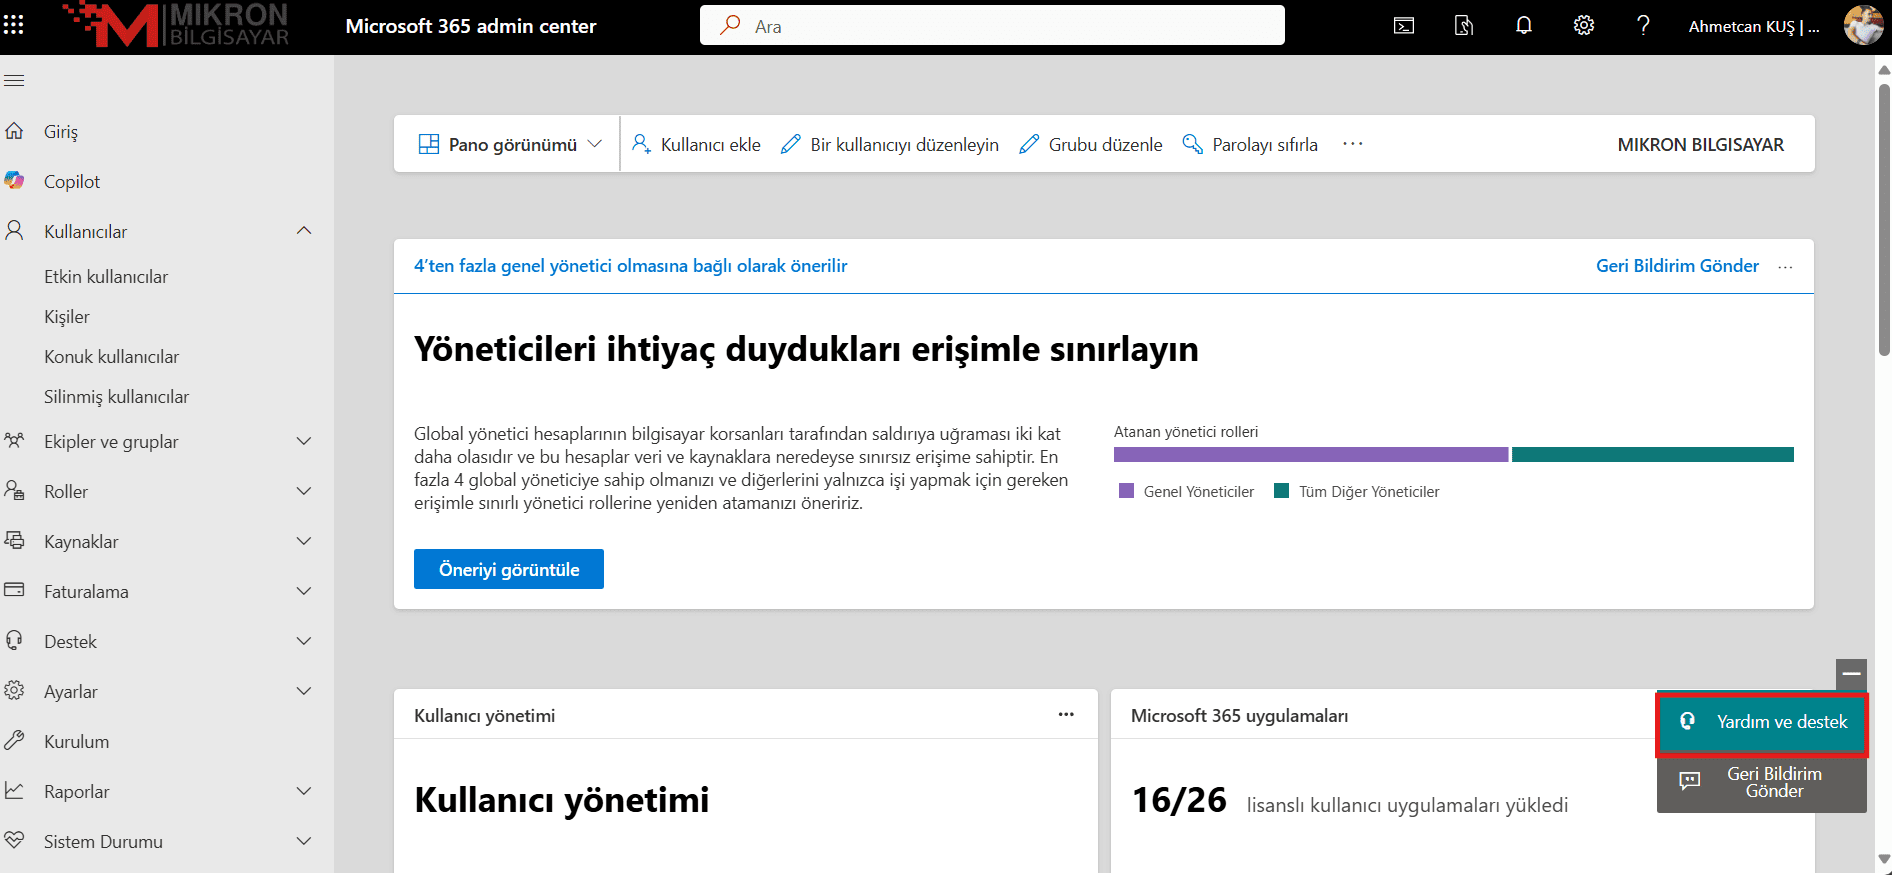Click the Pano görünümü grid icon
1892x875 pixels.
[x=429, y=144]
